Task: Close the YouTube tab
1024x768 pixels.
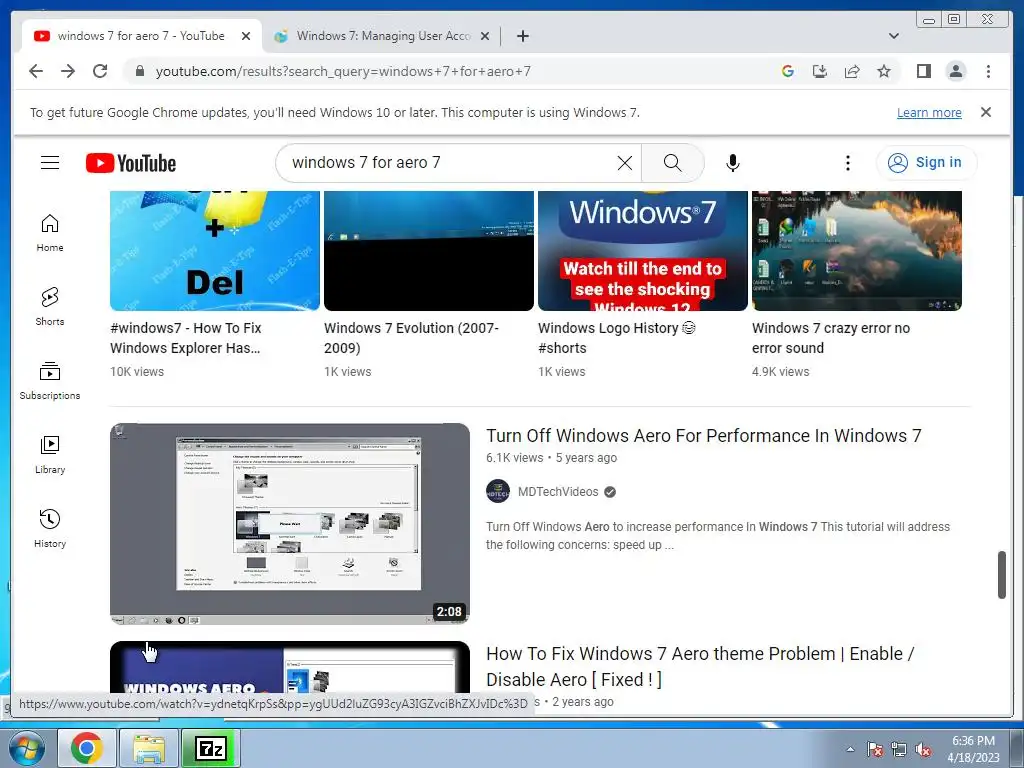Action: point(246,36)
